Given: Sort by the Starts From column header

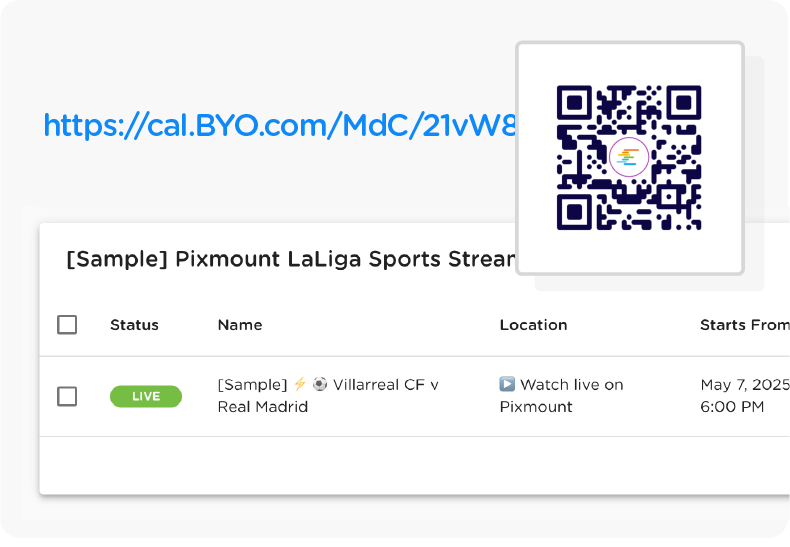Looking at the screenshot, I should [x=745, y=325].
